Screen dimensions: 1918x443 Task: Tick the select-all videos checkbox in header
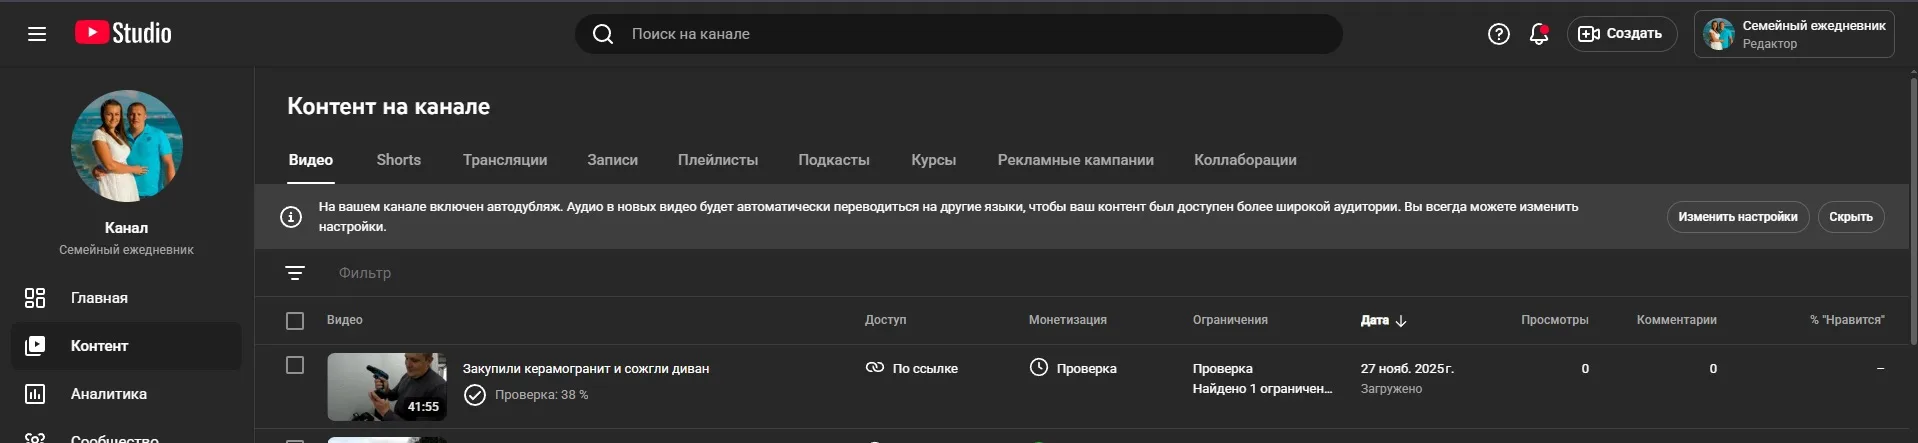[x=295, y=321]
